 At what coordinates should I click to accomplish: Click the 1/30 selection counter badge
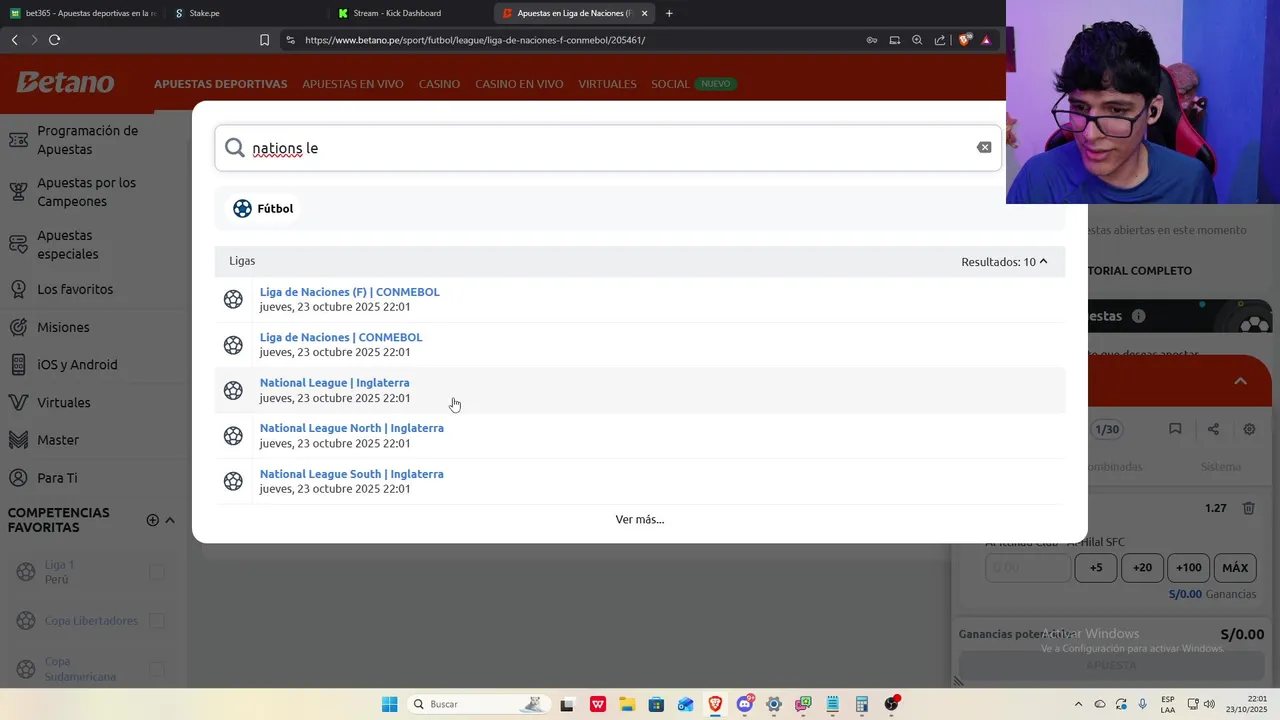coord(1107,430)
